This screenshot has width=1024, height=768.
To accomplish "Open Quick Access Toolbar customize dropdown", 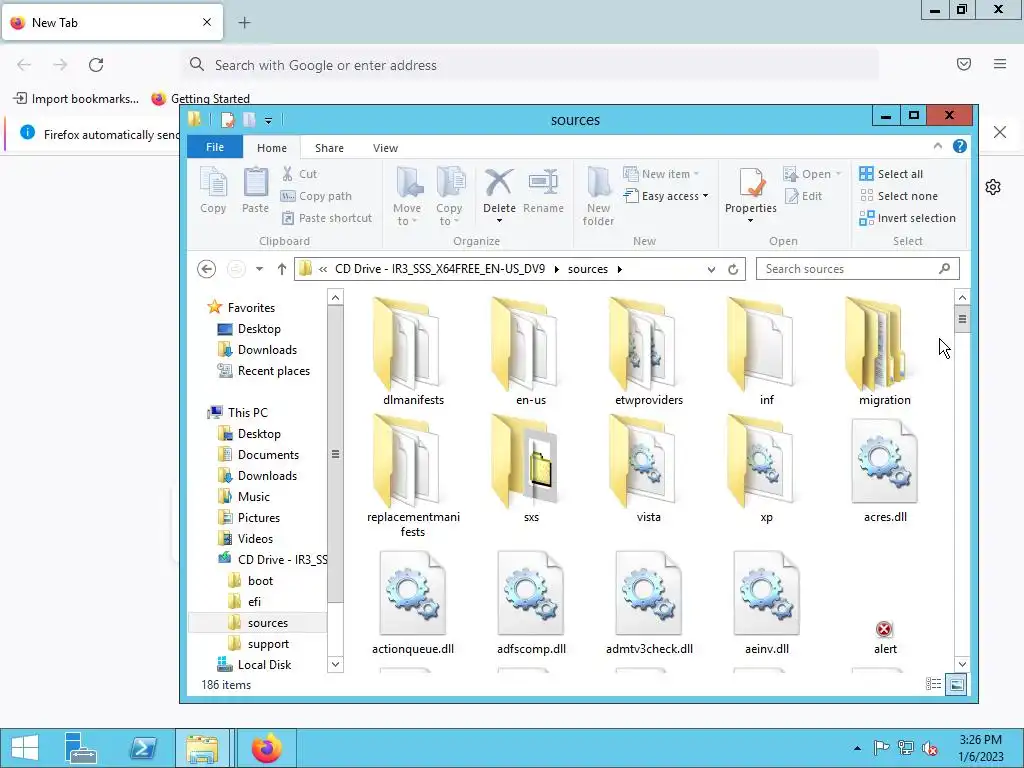I will (268, 120).
